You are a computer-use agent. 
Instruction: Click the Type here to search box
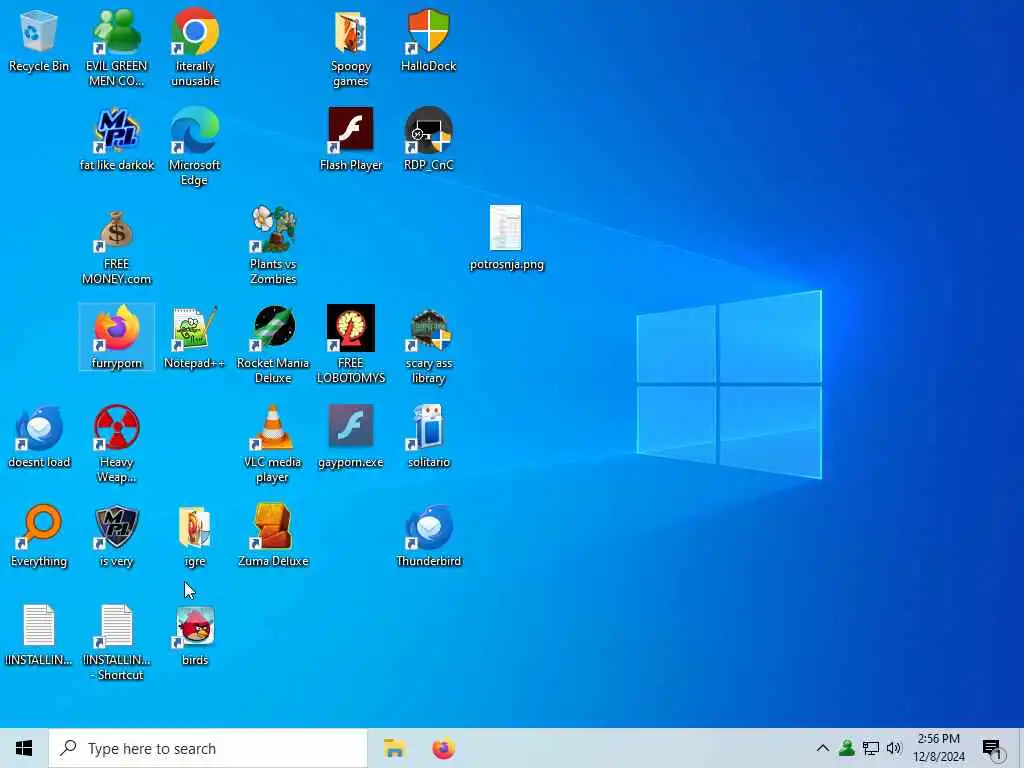pos(208,748)
